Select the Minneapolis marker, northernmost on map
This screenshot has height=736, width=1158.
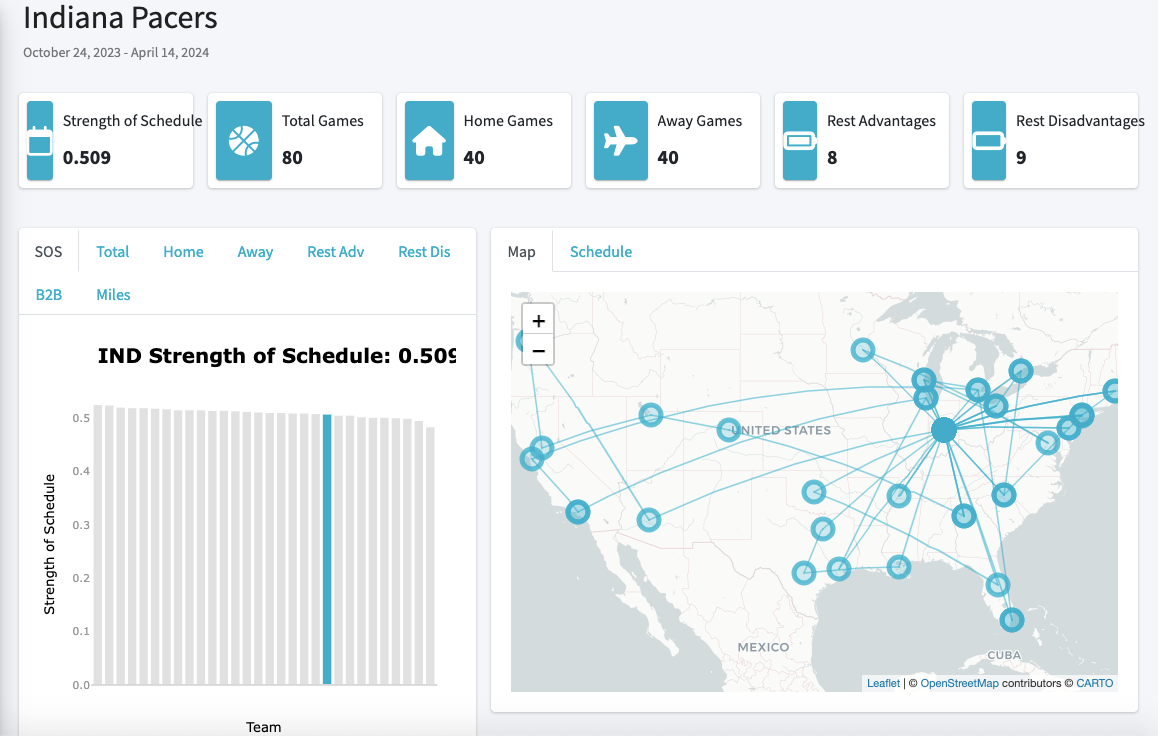[863, 350]
